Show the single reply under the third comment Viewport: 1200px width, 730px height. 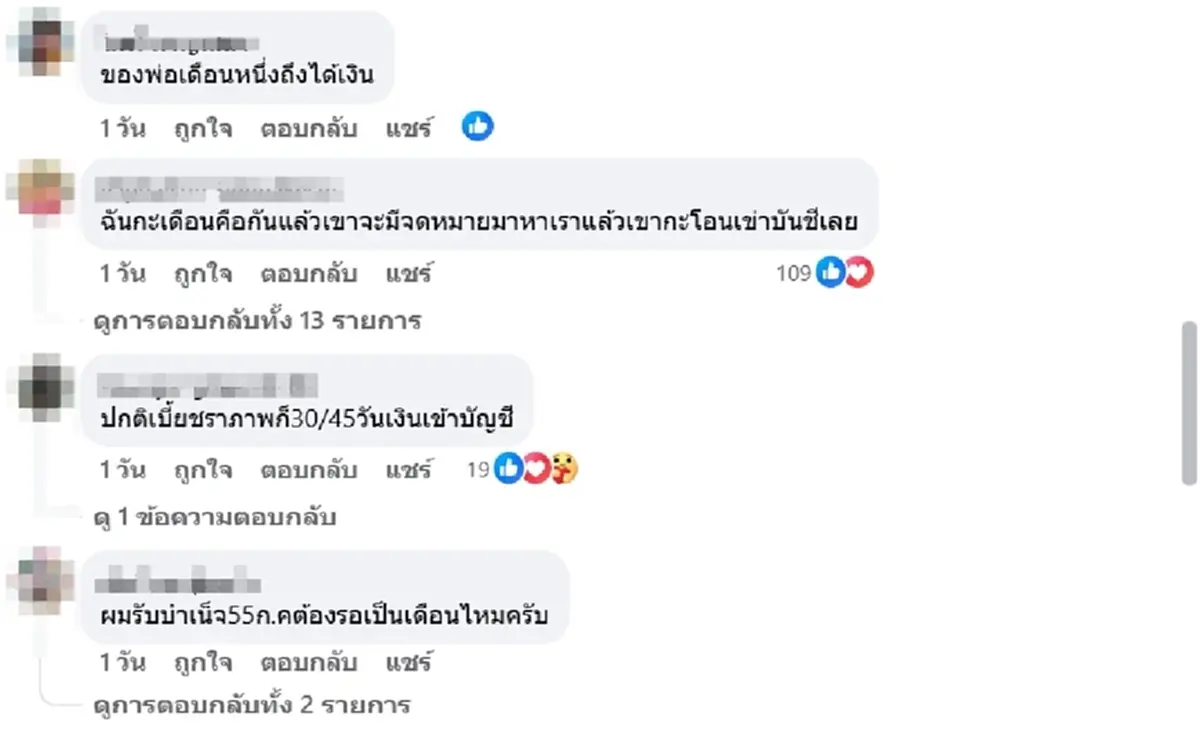click(x=213, y=517)
